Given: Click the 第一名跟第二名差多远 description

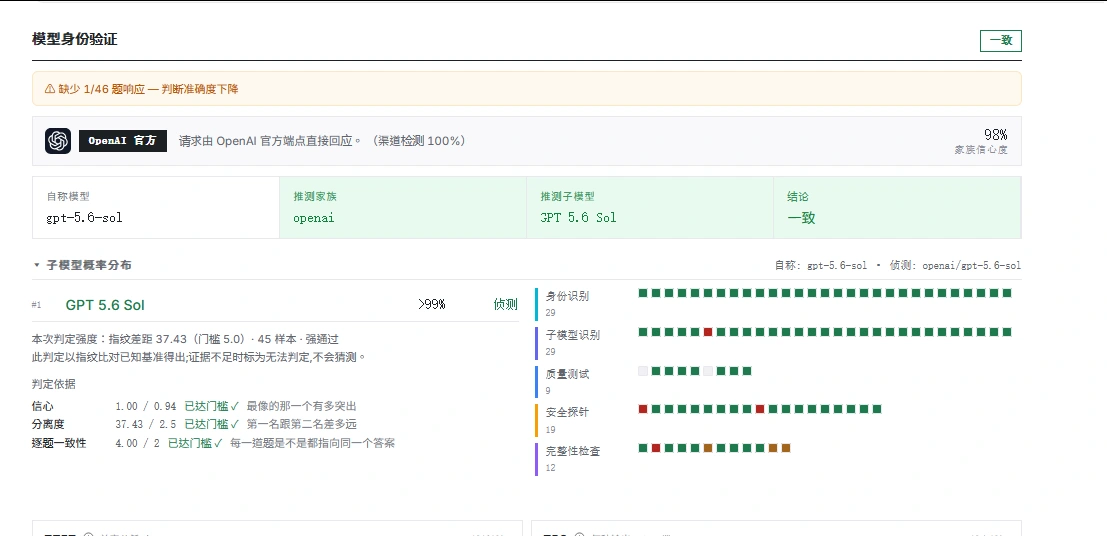Looking at the screenshot, I should pos(301,424).
